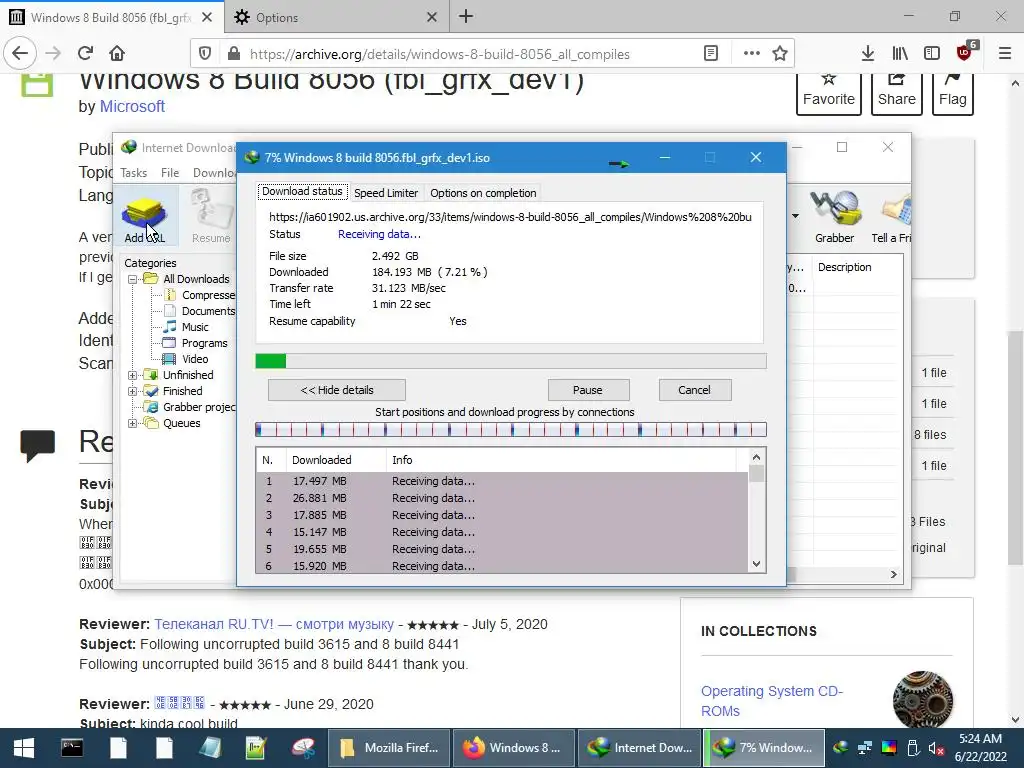Screen dimensions: 1024x768
Task: Toggle Firefox reader view icon
Action: click(x=711, y=54)
